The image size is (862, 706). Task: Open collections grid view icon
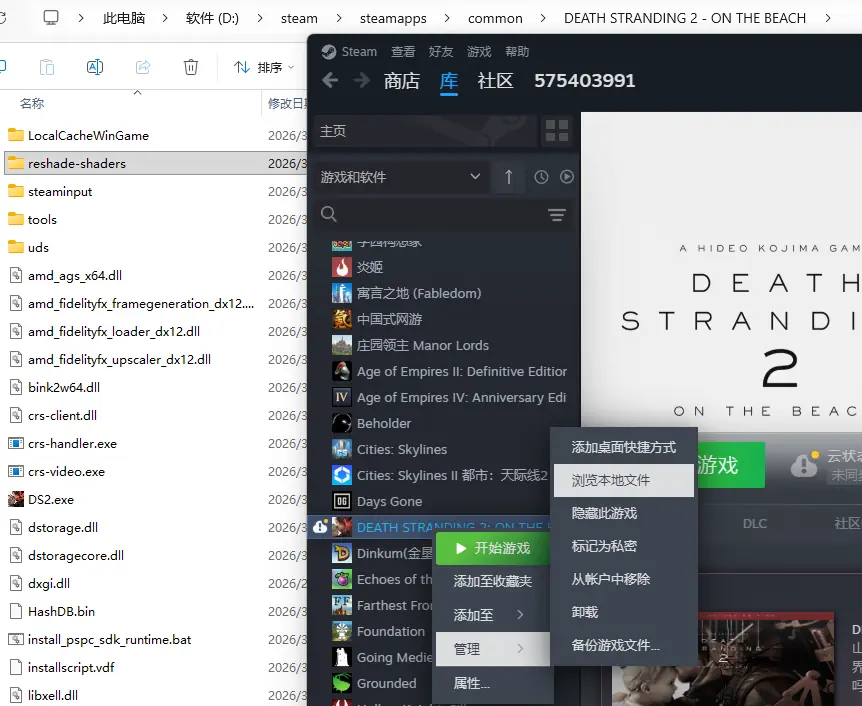pyautogui.click(x=556, y=131)
